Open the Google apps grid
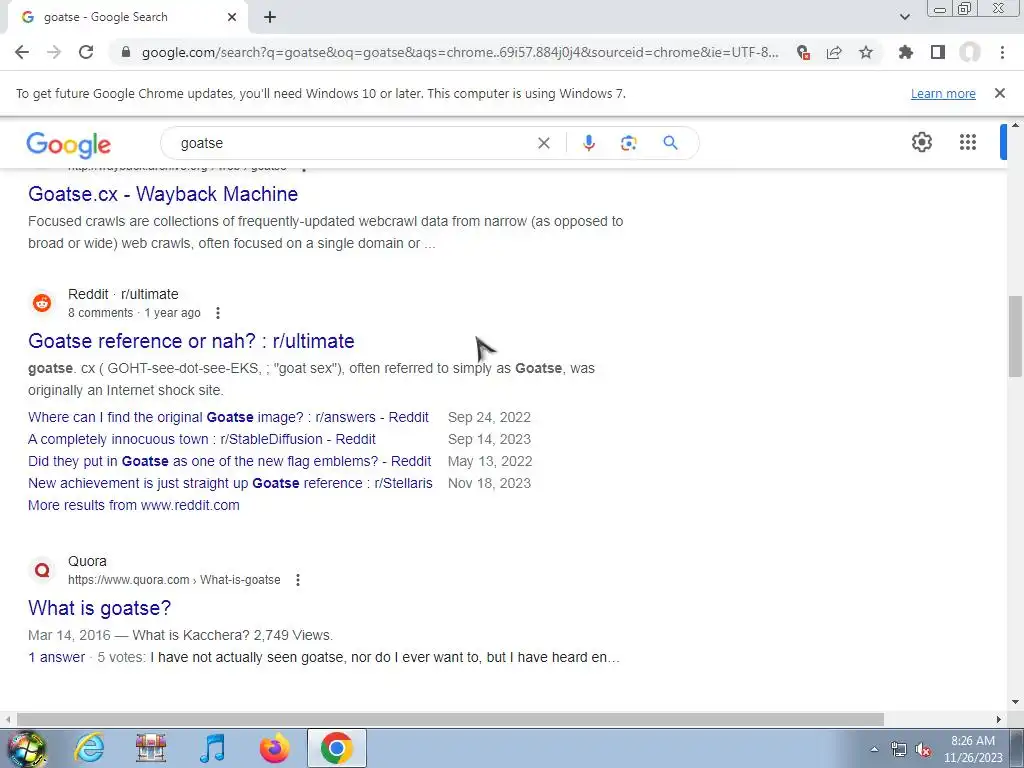Viewport: 1024px width, 768px height. pyautogui.click(x=968, y=142)
